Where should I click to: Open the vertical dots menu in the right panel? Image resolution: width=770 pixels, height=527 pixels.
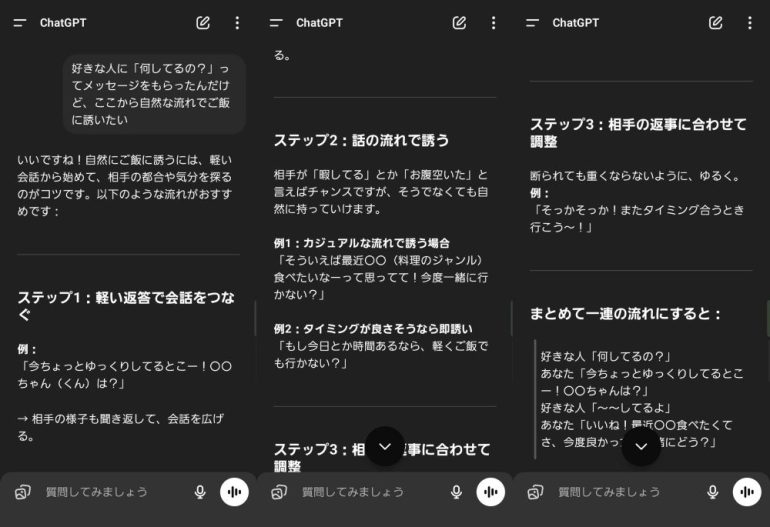[x=749, y=23]
